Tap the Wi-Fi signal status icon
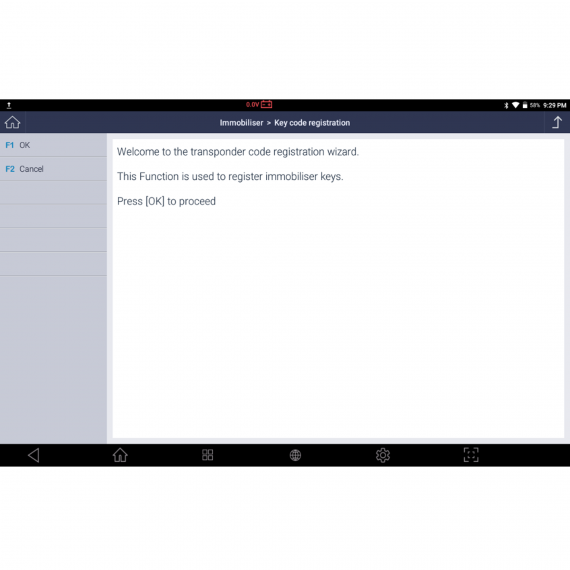Image resolution: width=570 pixels, height=570 pixels. pyautogui.click(x=515, y=105)
